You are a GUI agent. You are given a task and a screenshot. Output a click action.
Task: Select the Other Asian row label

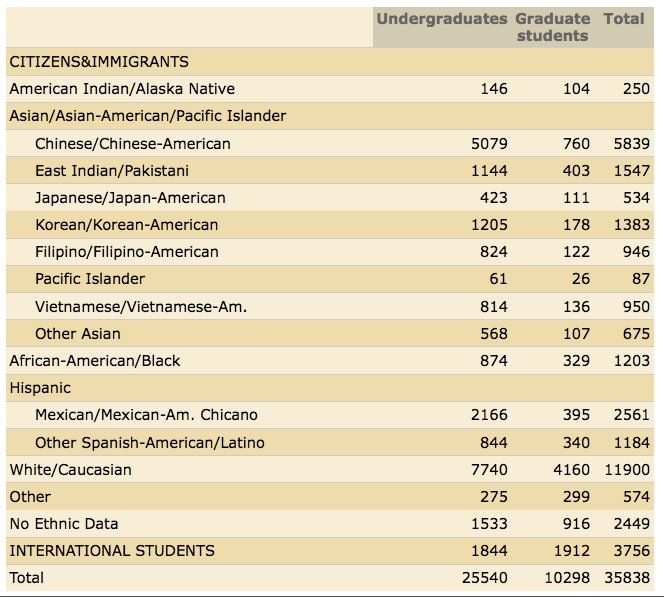[x=77, y=334]
